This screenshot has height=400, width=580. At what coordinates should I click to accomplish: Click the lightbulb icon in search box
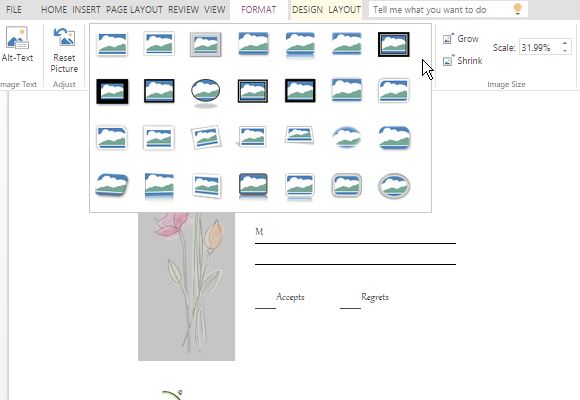click(518, 9)
